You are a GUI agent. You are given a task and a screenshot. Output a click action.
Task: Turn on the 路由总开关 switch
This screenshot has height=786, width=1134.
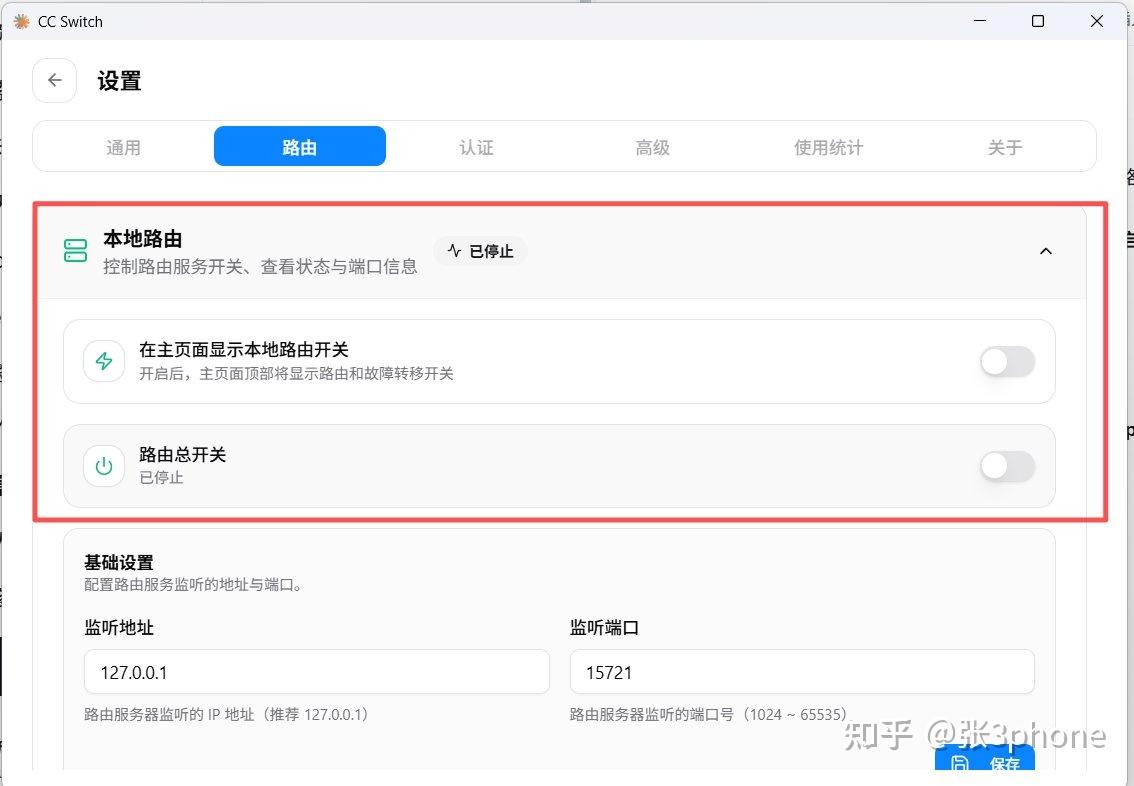pyautogui.click(x=1007, y=466)
